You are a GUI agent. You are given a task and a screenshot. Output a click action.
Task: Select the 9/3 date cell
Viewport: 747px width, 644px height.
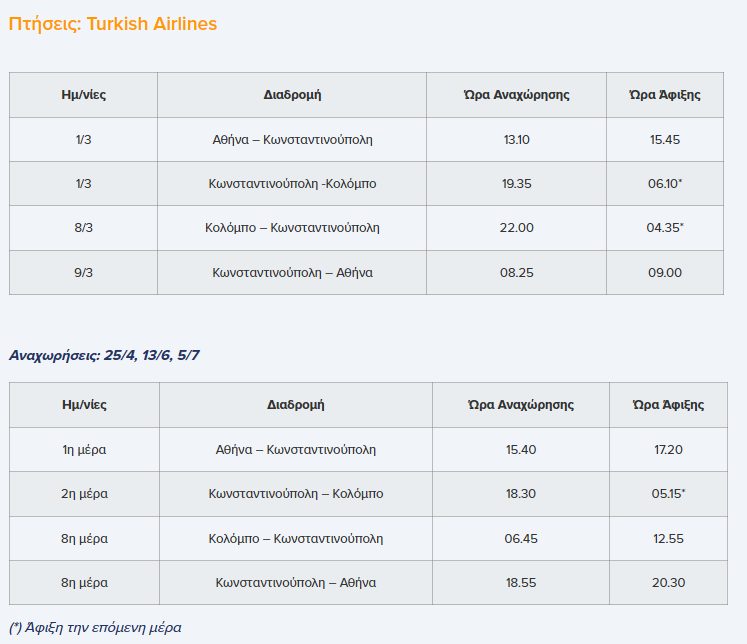tap(83, 272)
